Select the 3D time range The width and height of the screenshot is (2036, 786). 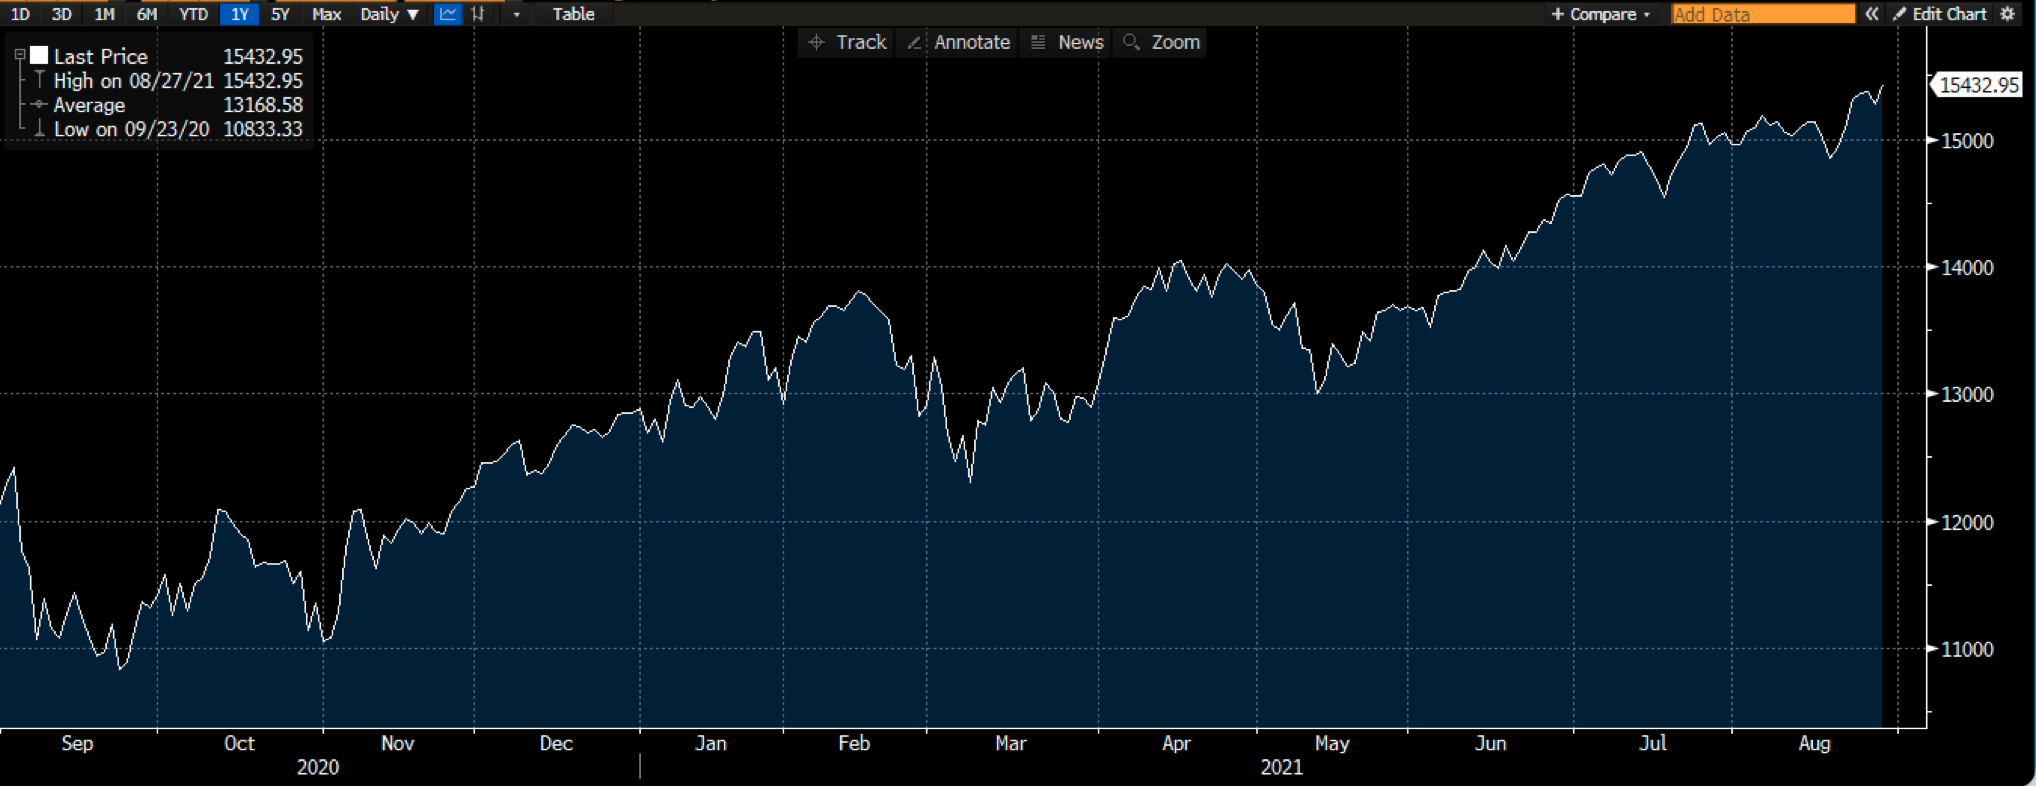pos(61,14)
